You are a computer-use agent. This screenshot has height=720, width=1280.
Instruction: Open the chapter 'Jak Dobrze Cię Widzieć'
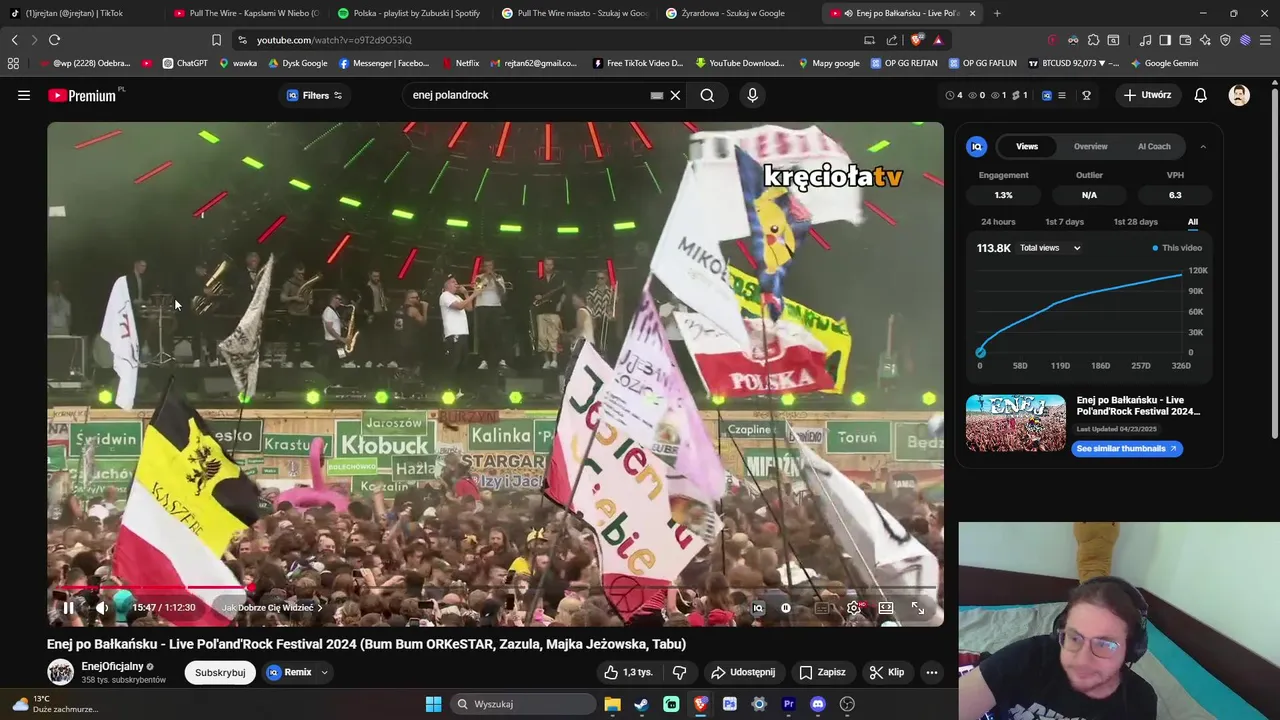pos(272,607)
